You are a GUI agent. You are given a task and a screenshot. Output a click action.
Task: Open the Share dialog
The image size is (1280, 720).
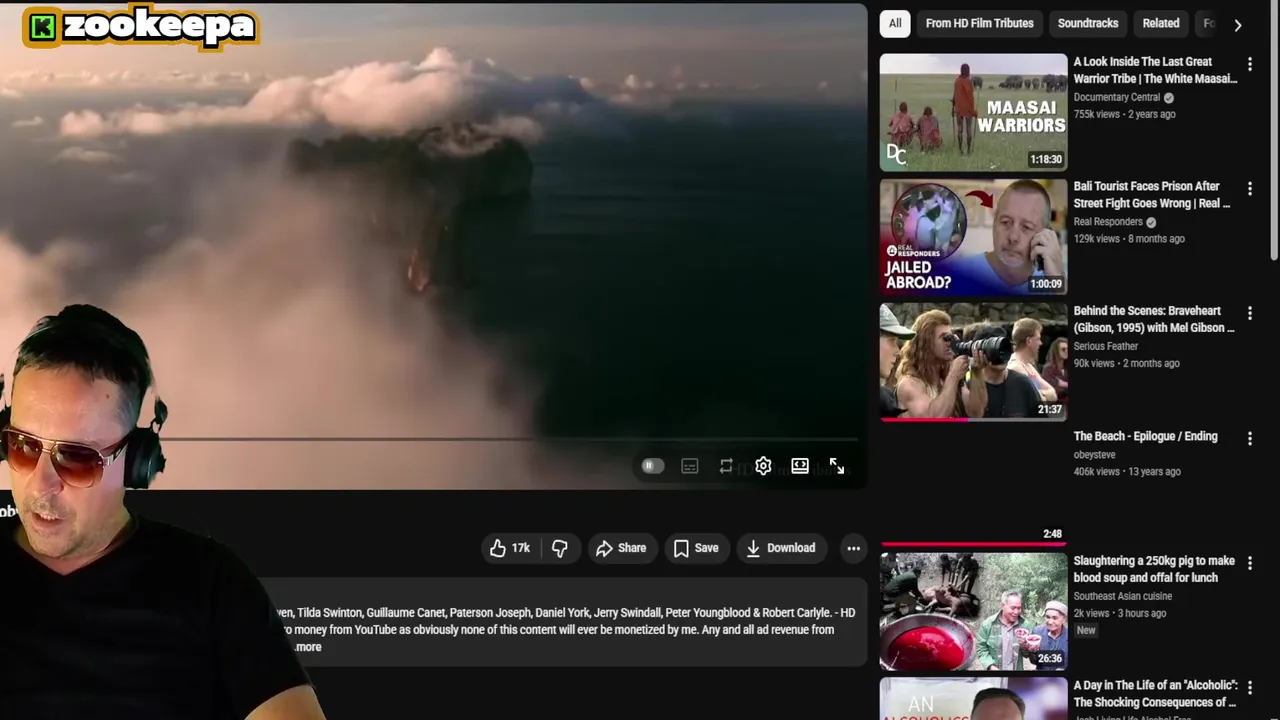click(622, 548)
